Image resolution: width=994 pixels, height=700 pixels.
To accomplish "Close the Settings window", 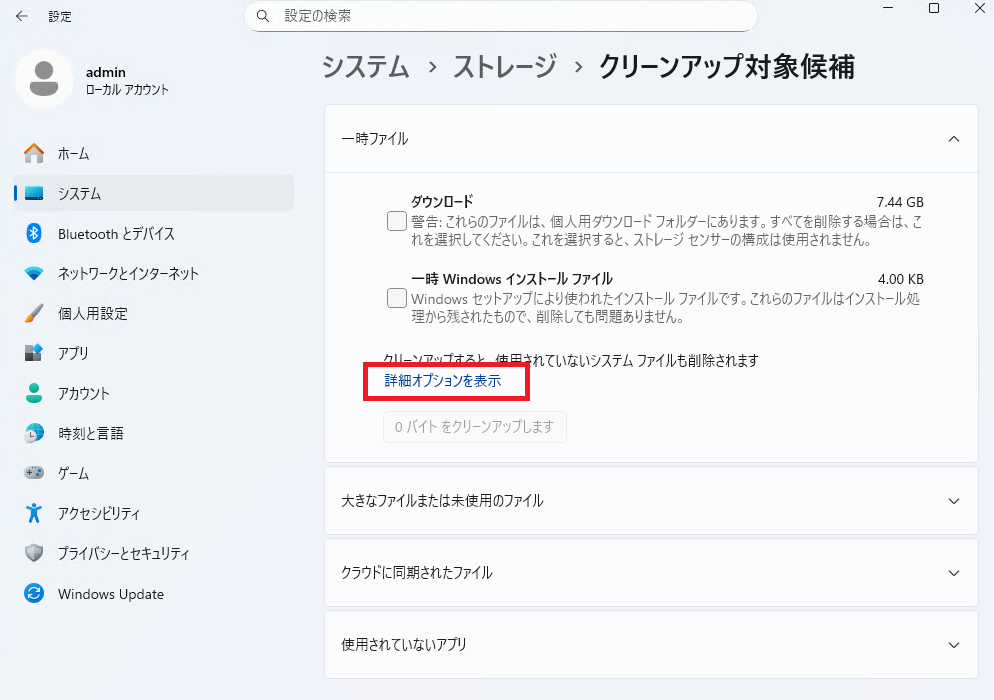I will pos(979,8).
